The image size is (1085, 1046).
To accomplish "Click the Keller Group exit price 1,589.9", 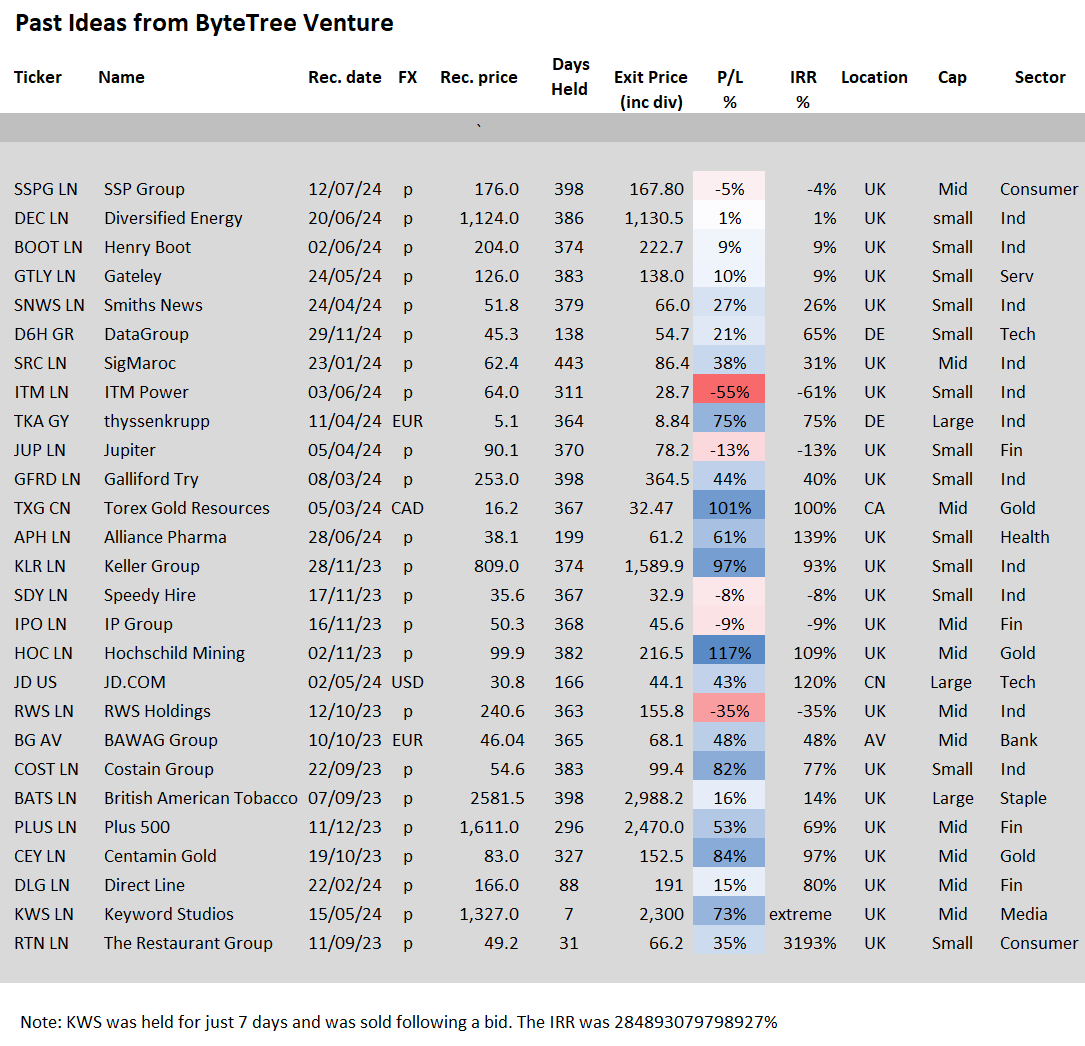I will (654, 566).
